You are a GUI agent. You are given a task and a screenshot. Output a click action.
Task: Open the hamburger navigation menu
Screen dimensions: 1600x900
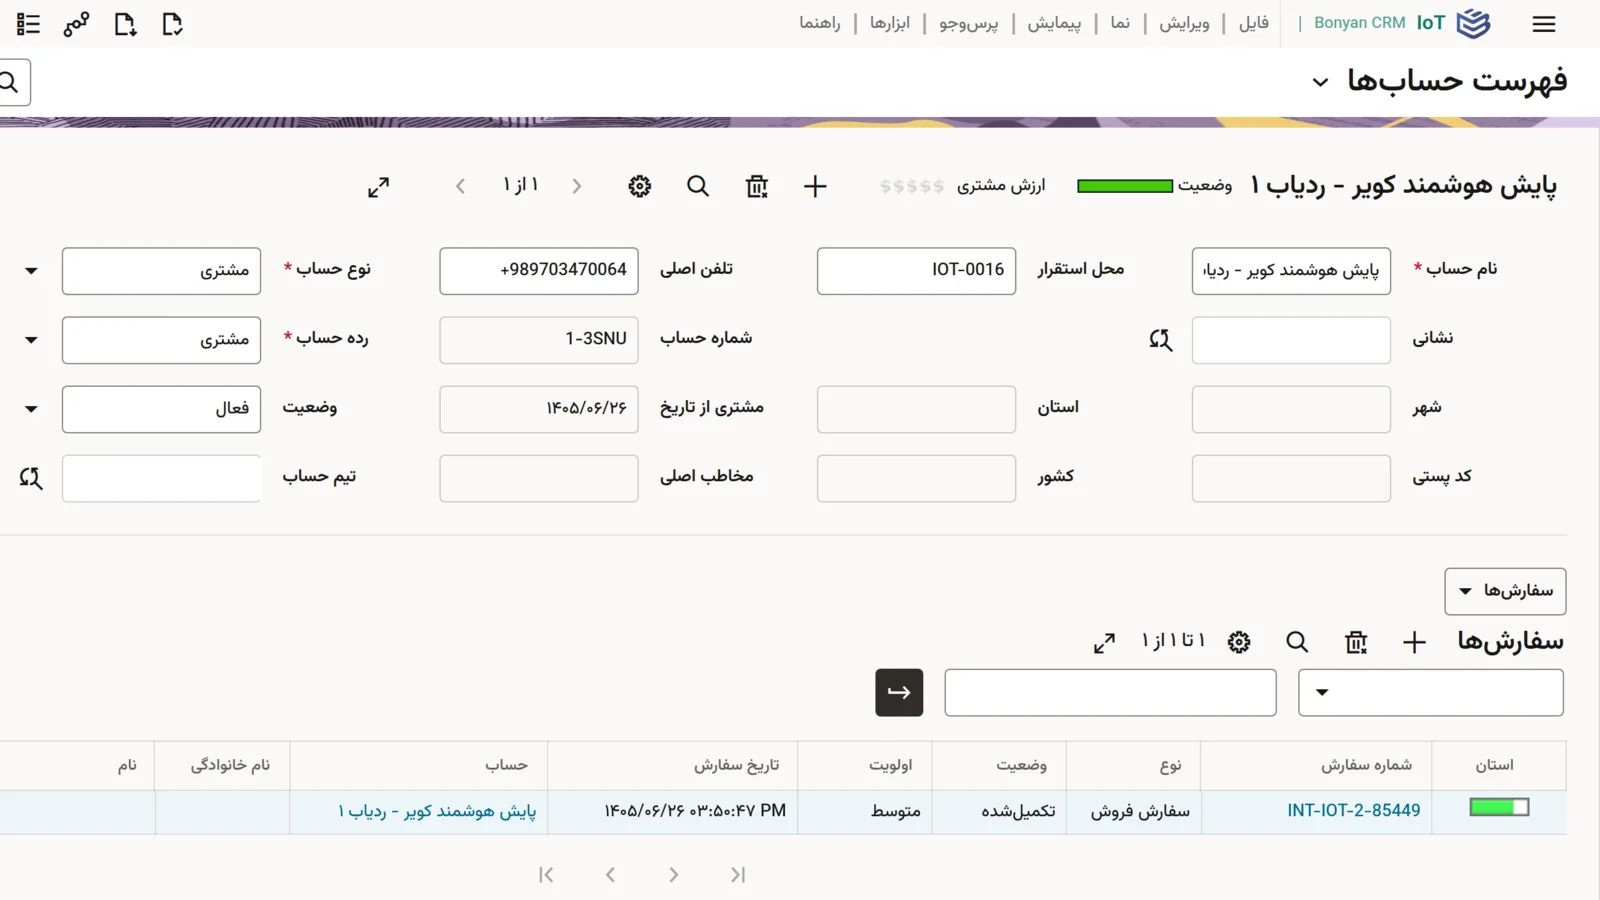(1543, 24)
